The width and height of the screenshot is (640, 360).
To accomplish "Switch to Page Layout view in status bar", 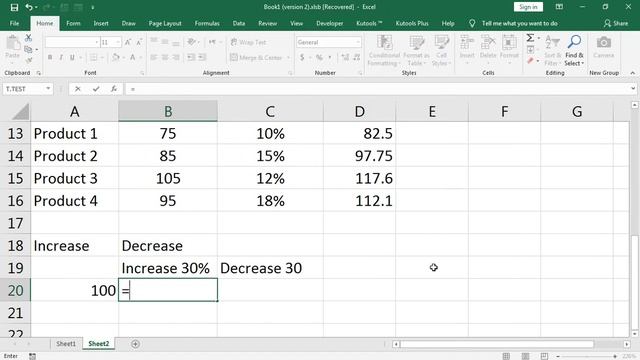I will (x=525, y=356).
